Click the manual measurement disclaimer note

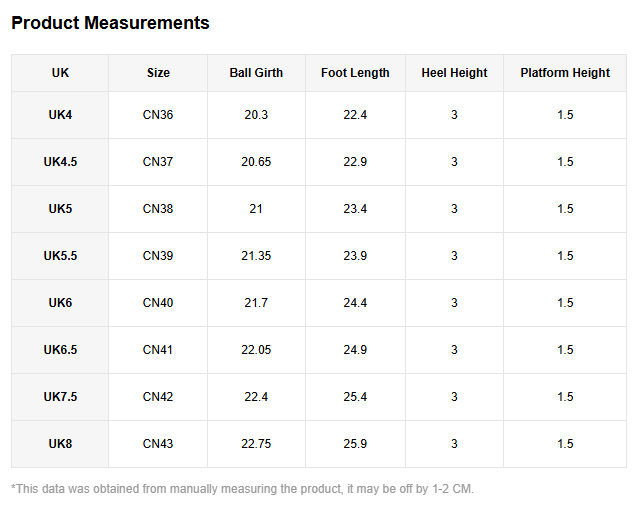click(x=242, y=489)
